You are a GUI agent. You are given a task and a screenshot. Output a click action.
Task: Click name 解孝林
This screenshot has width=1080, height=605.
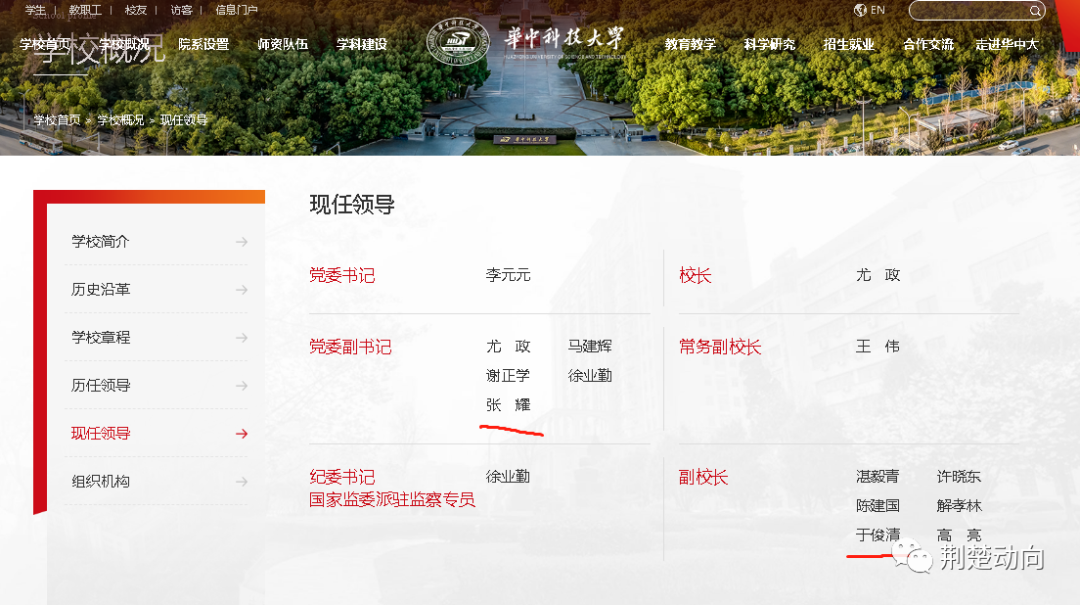click(959, 506)
